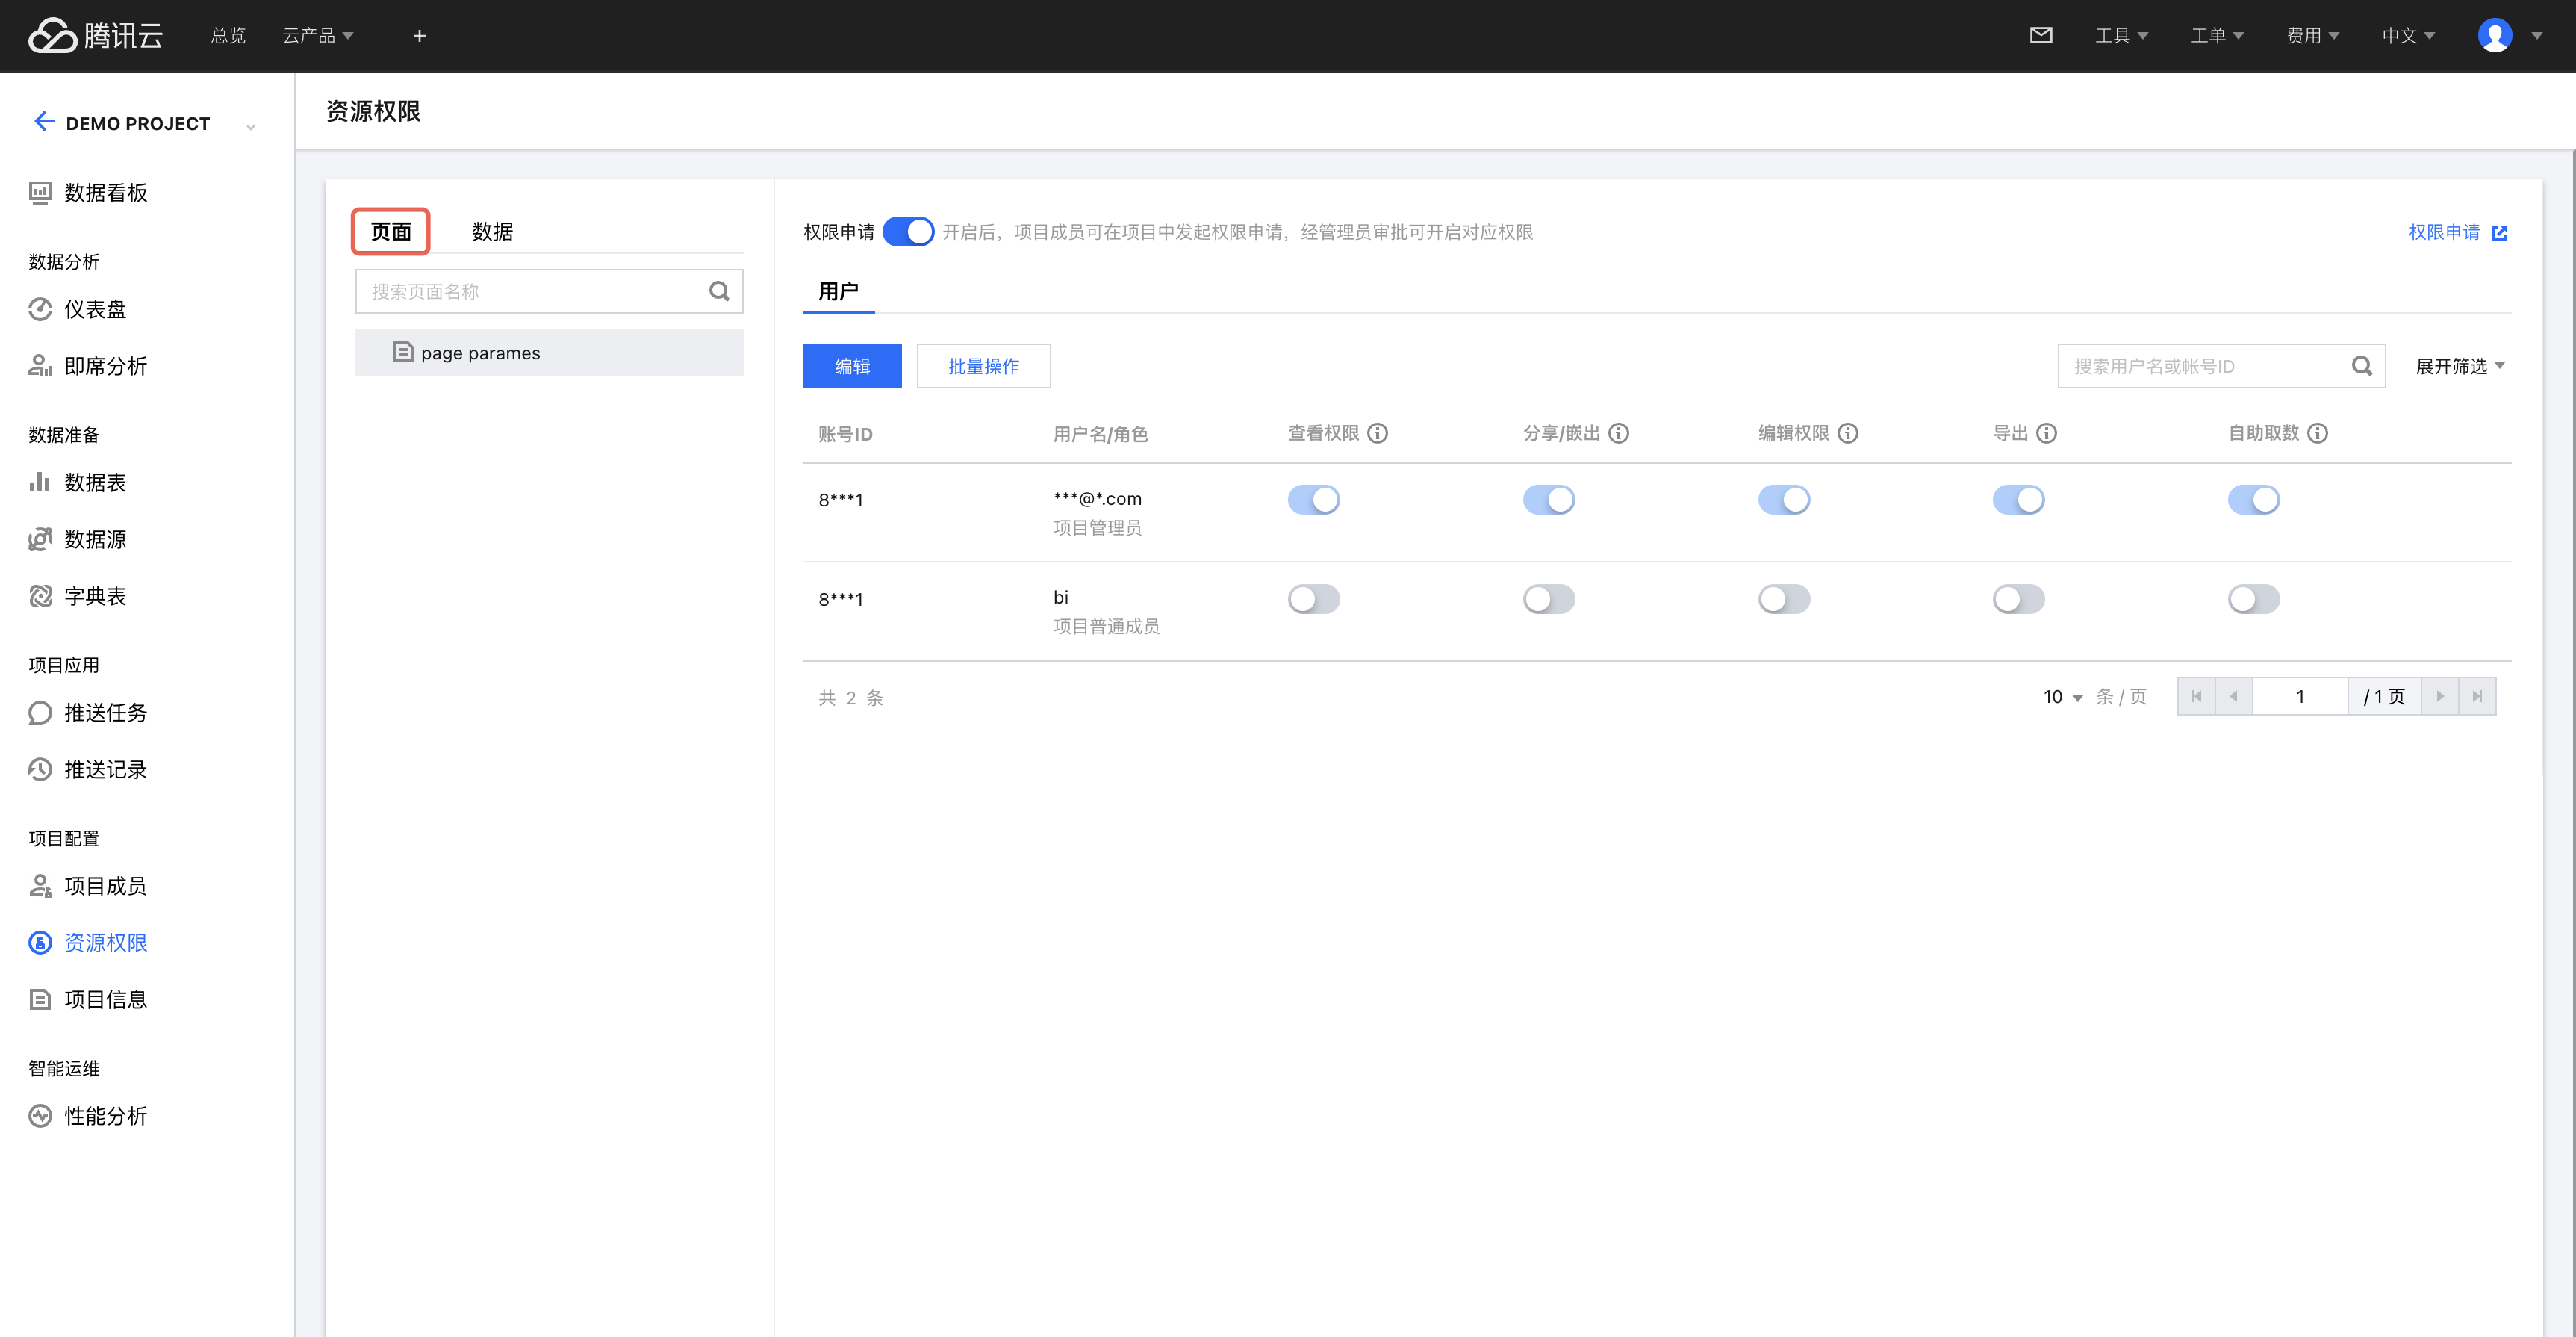Enable 查看权限 toggle for user bi
The image size is (2576, 1337).
click(x=1313, y=599)
